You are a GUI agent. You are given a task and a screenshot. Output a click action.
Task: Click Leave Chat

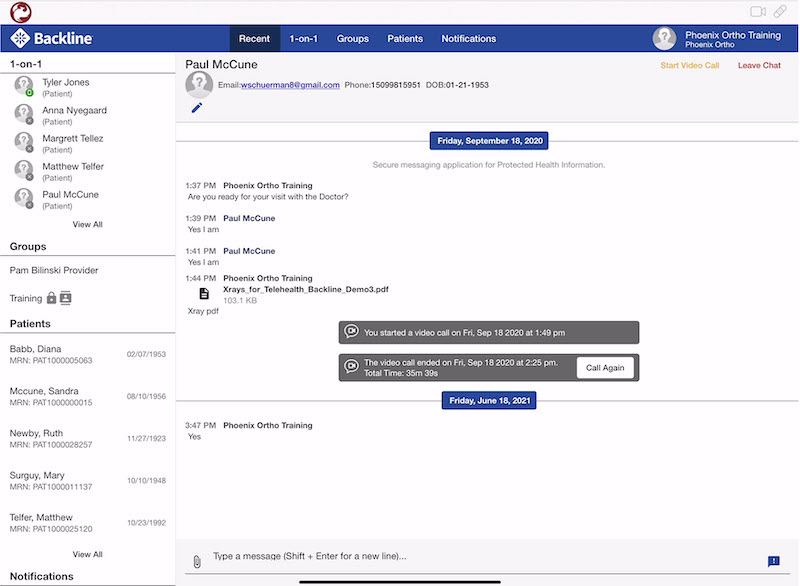tap(759, 65)
